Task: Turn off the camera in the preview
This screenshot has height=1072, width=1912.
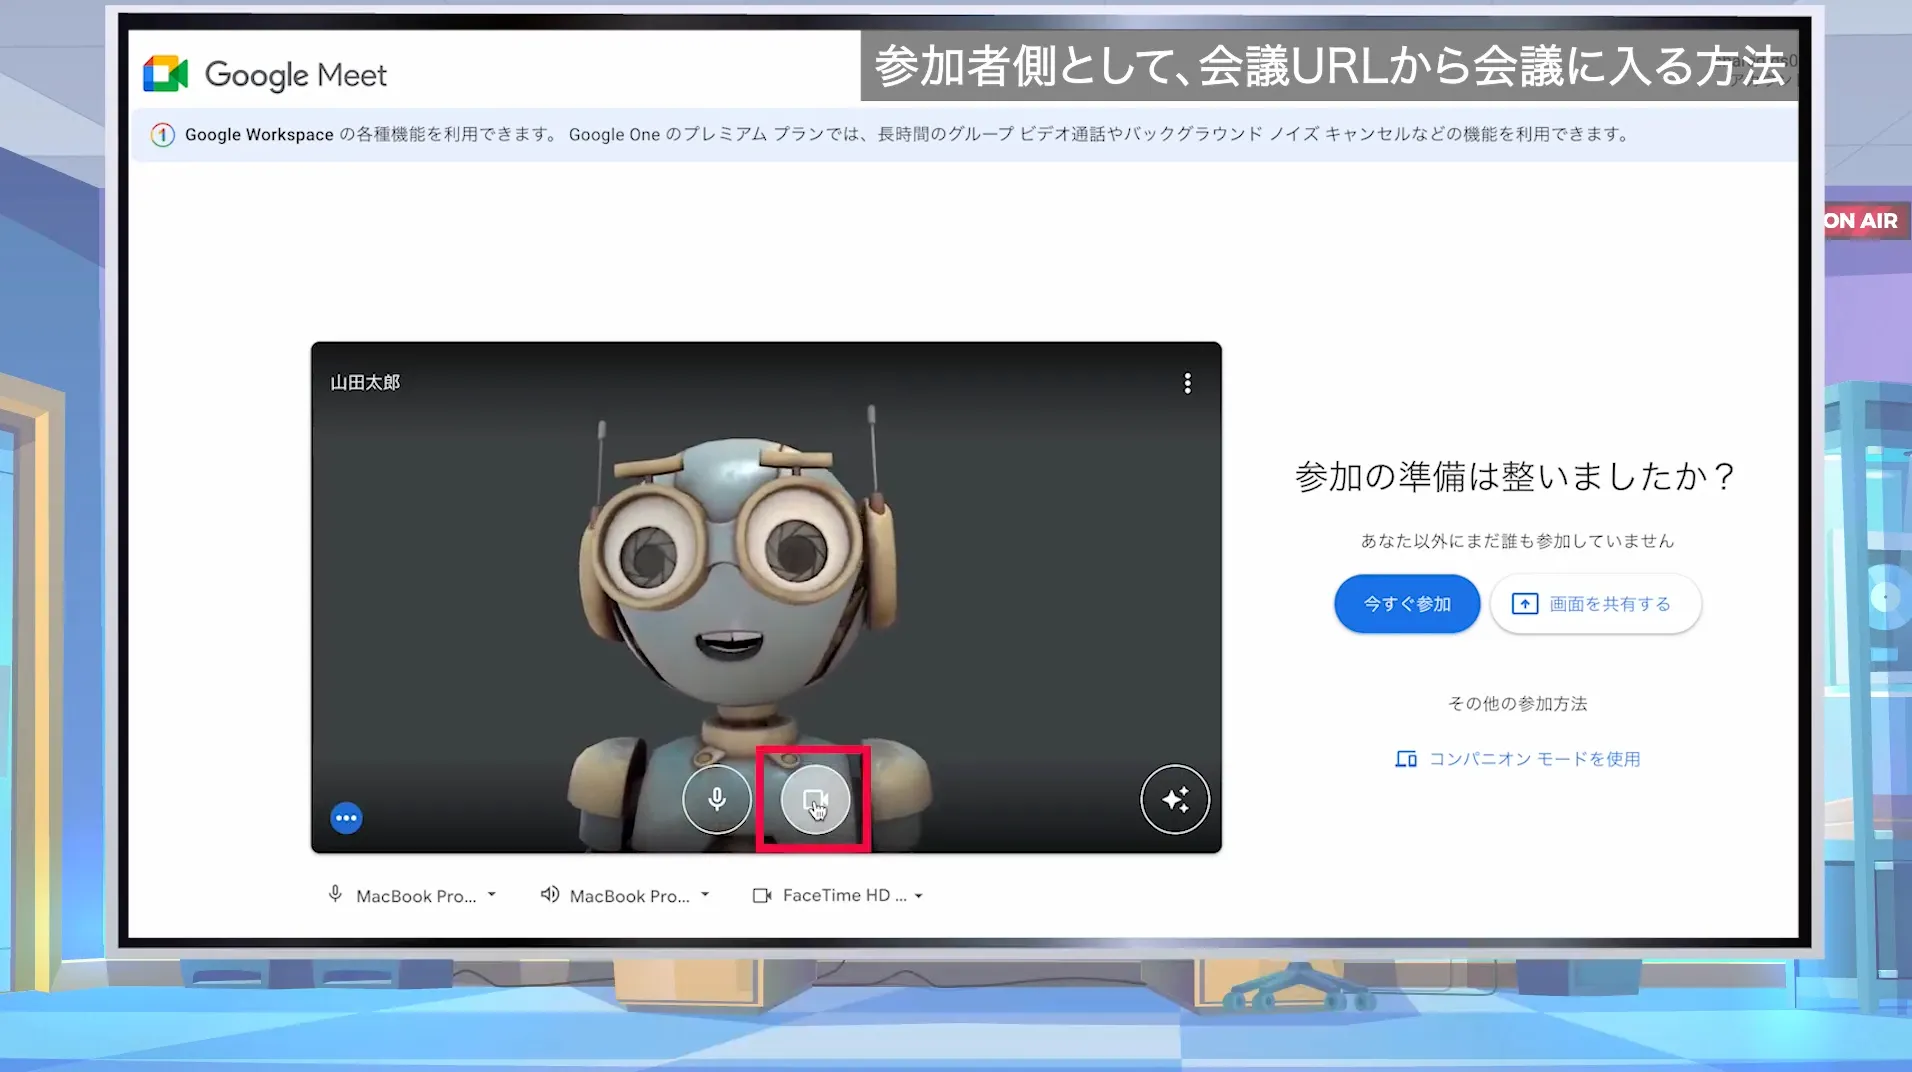Action: coord(816,800)
